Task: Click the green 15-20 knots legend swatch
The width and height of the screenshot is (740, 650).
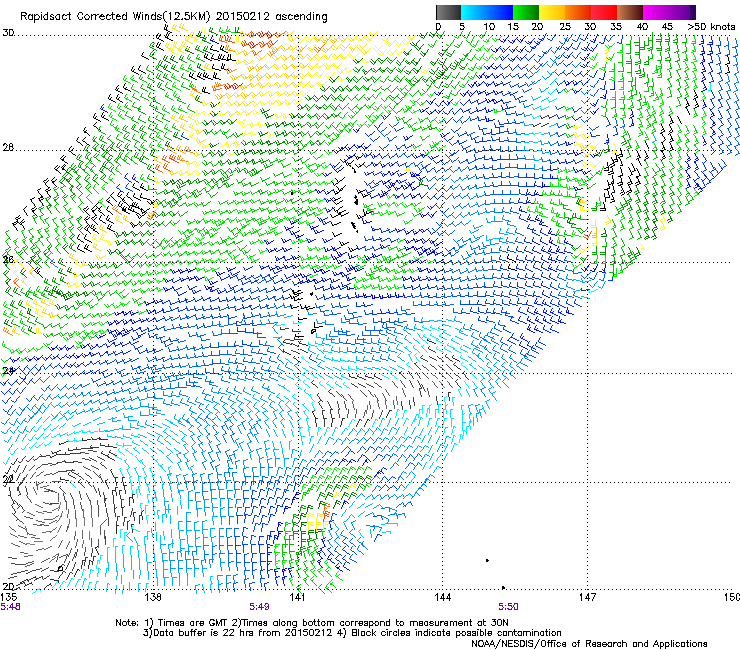Action: [526, 12]
